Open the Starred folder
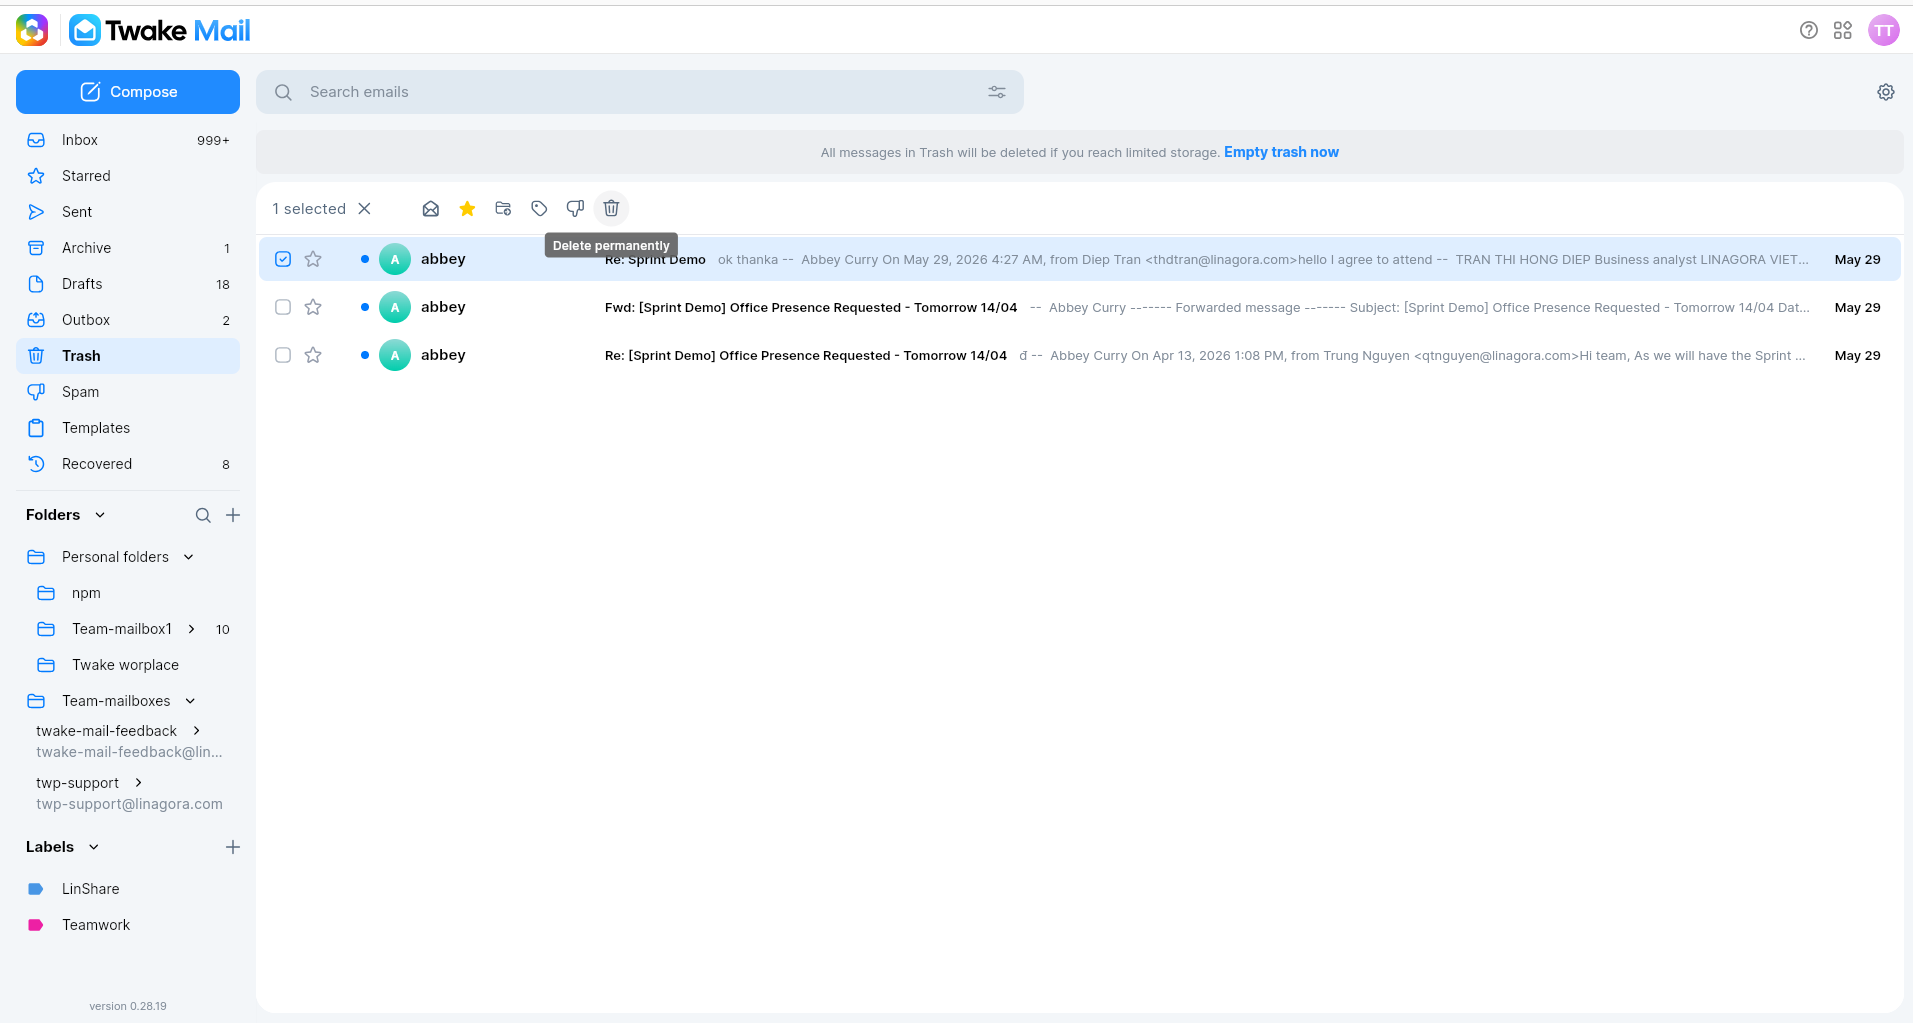 (x=128, y=176)
